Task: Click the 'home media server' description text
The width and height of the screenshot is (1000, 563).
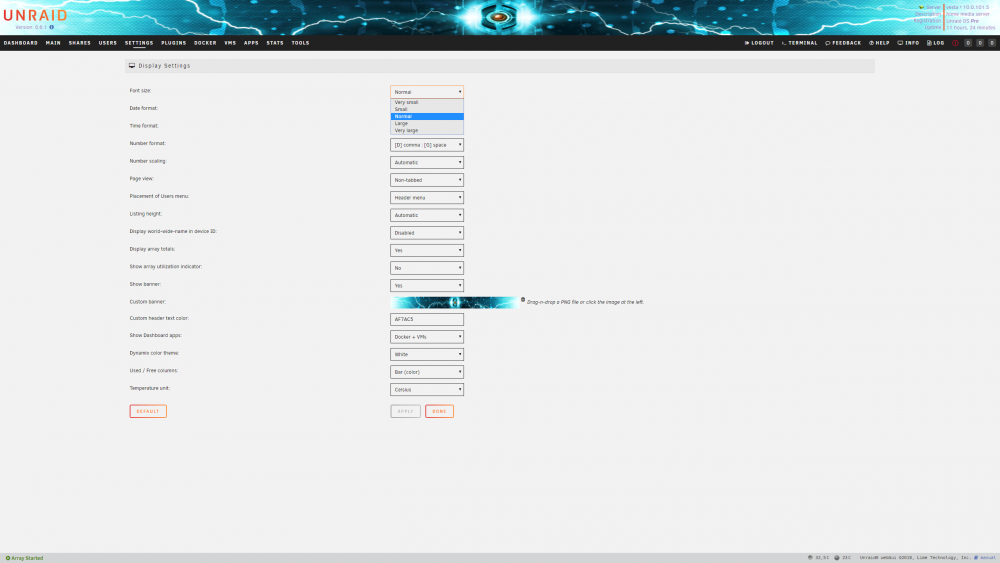Action: click(967, 14)
